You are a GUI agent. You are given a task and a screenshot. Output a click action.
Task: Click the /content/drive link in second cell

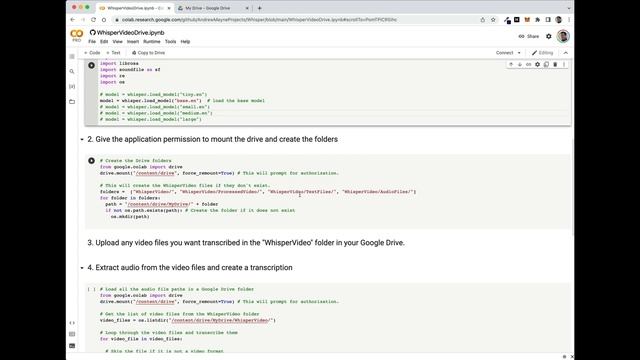(x=156, y=173)
